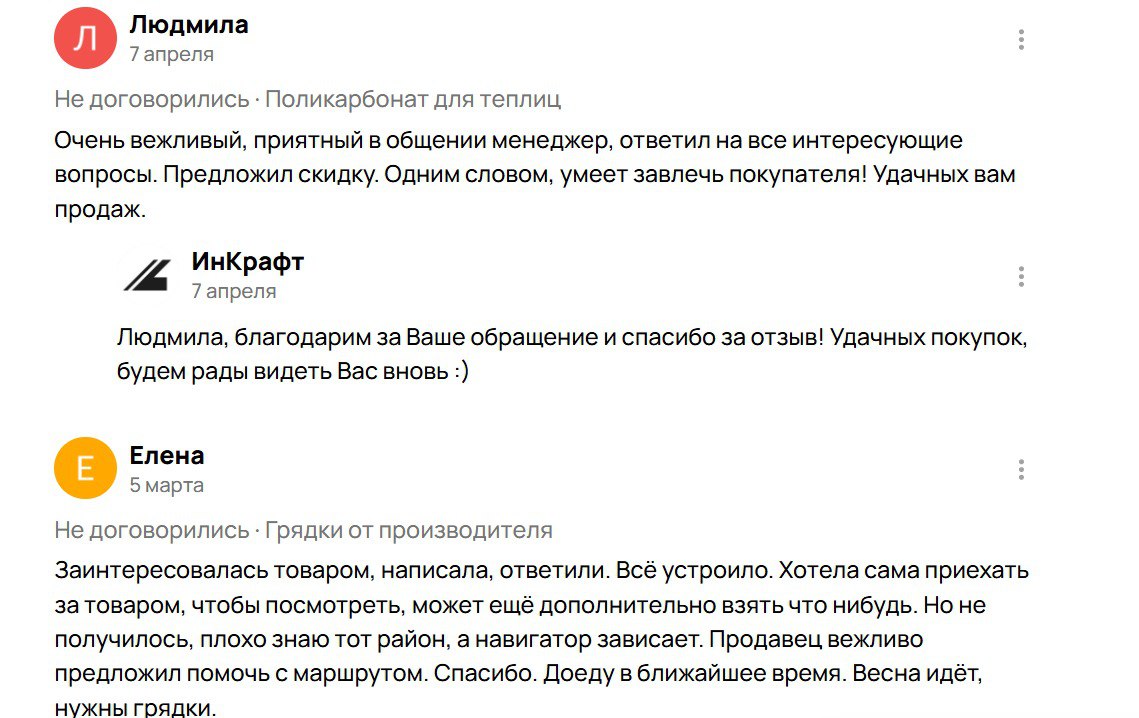Click the 5 марта date under Елена

[x=166, y=485]
